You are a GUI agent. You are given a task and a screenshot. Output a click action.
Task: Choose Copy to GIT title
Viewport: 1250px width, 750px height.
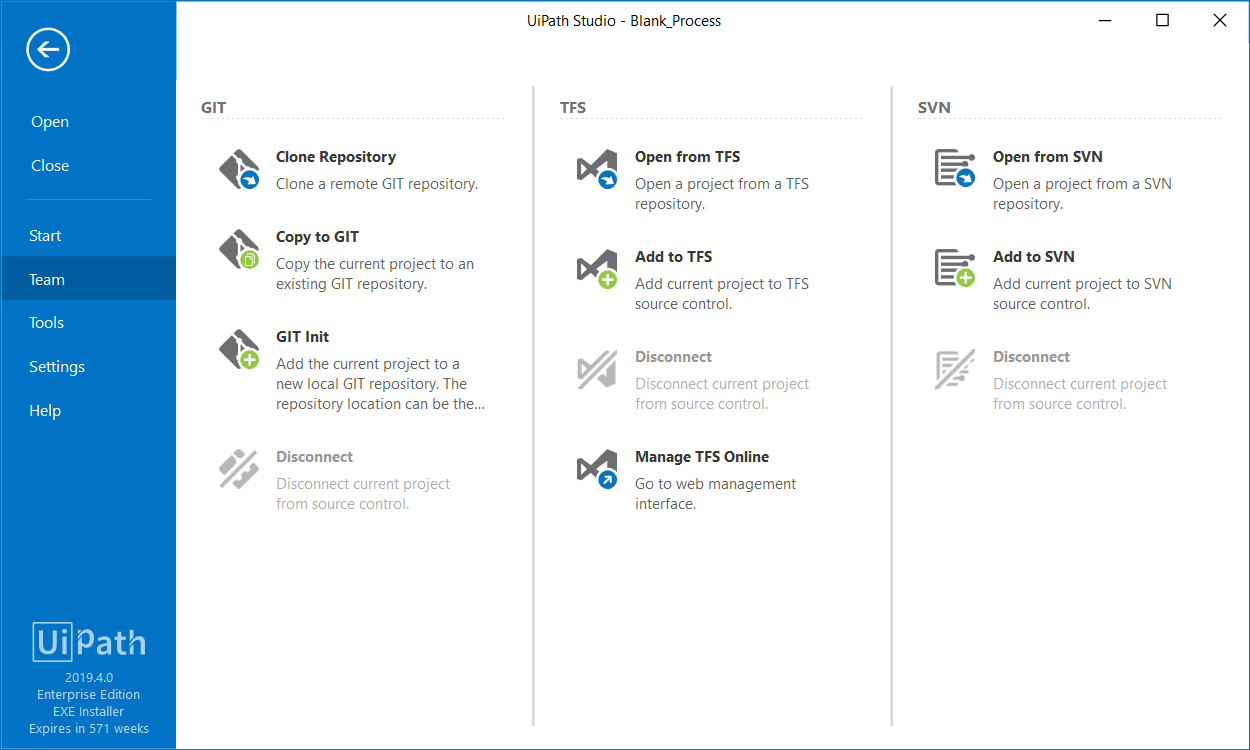(317, 237)
